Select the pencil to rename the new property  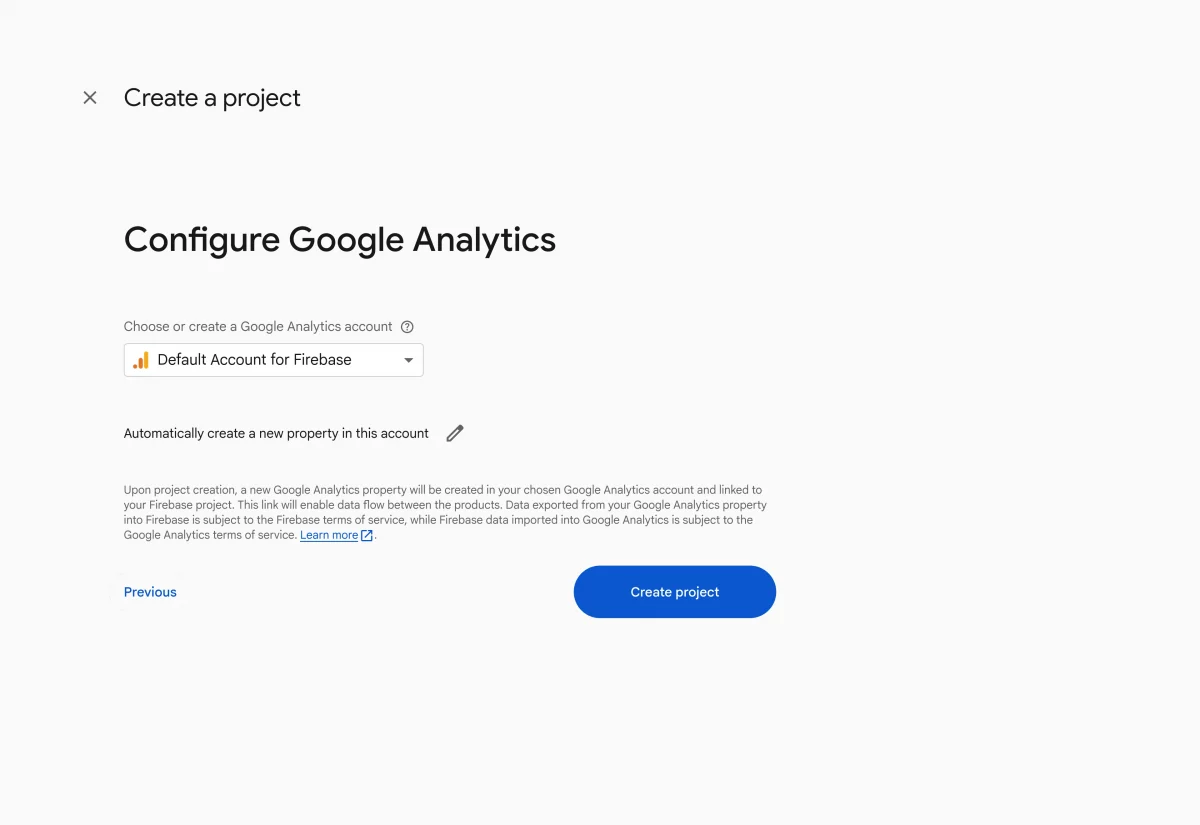point(454,432)
